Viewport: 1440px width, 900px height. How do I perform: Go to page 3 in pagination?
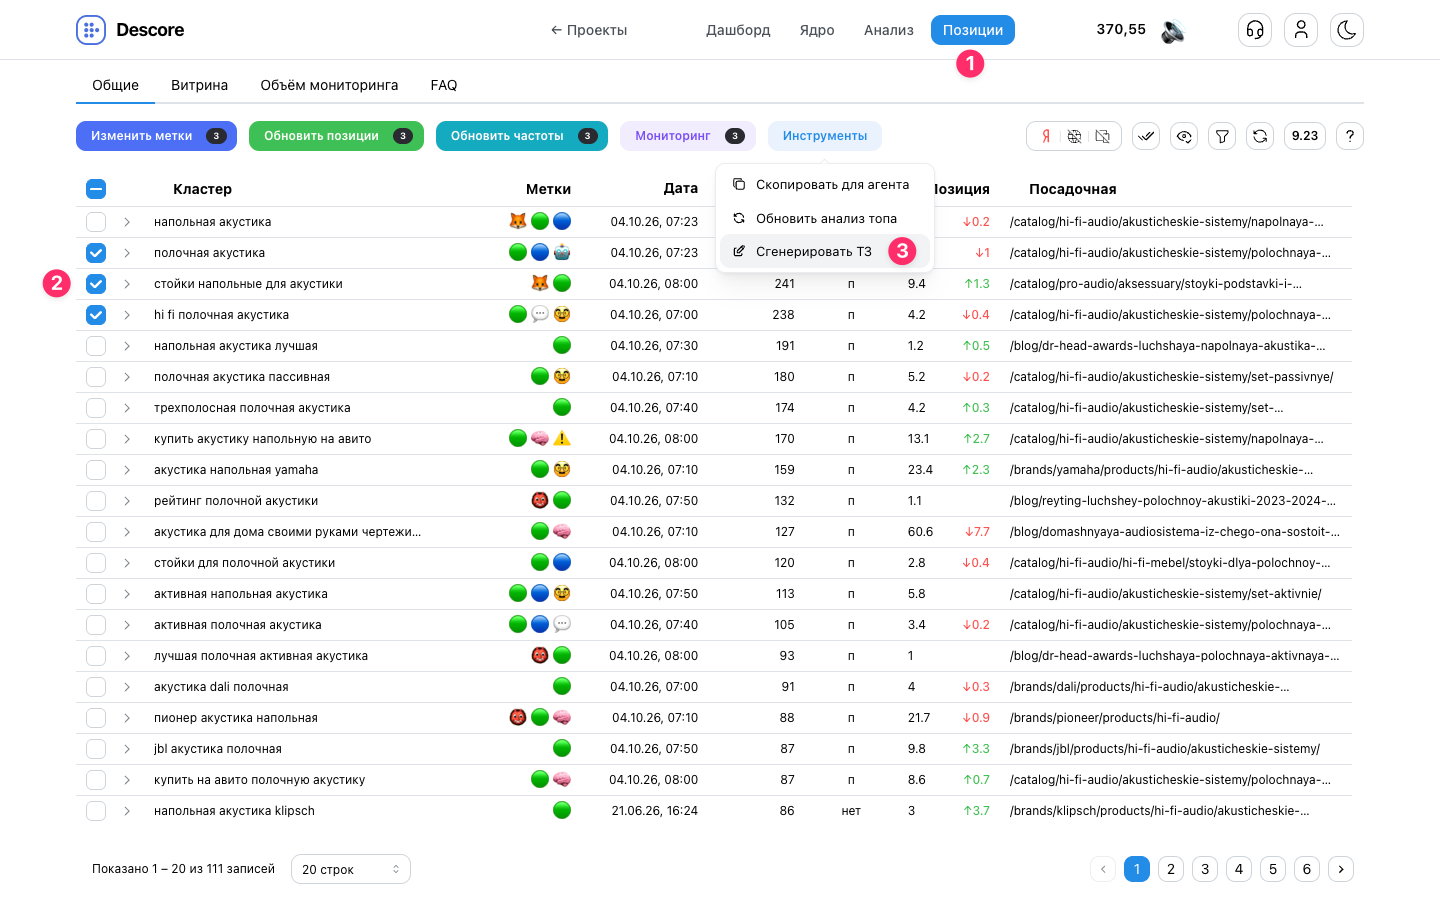1205,869
